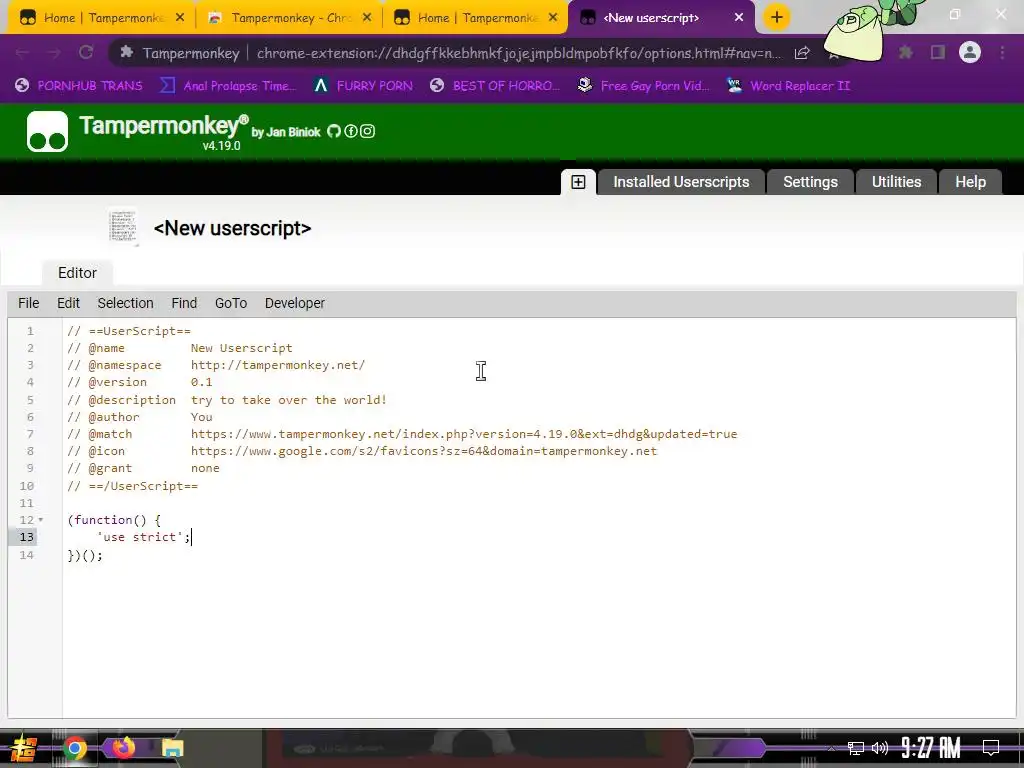
Task: Open the Find menu in the editor
Action: click(x=184, y=303)
